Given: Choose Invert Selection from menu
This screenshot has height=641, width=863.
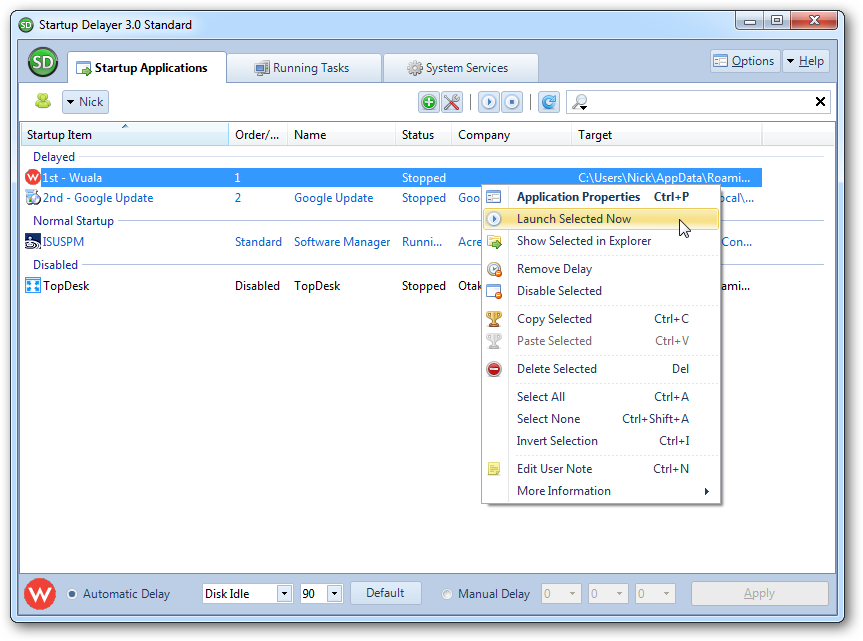Looking at the screenshot, I should coord(601,441).
